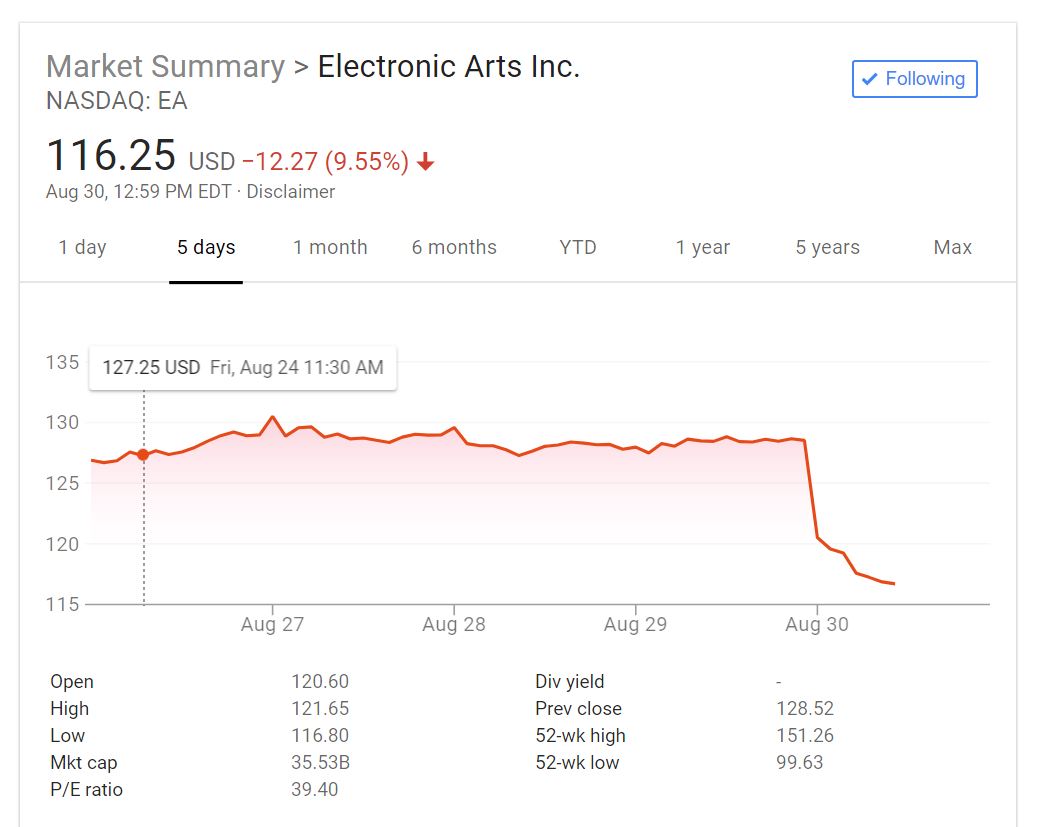The width and height of the screenshot is (1042, 827).
Task: Click the 127.25 USD tooltip box
Action: (x=243, y=368)
